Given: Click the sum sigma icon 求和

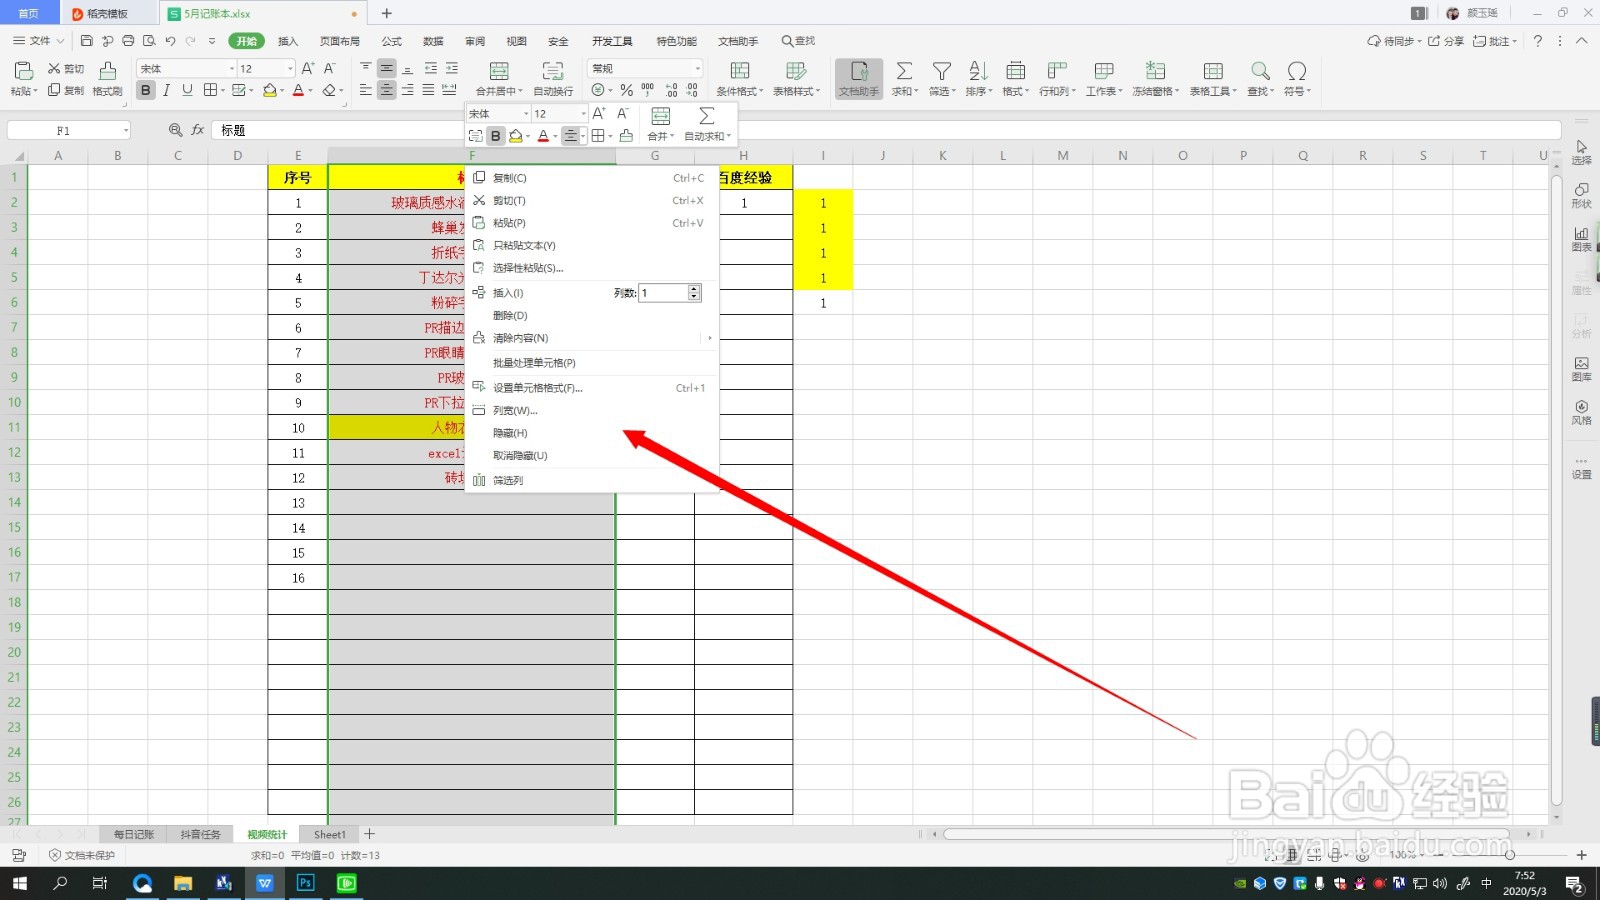Looking at the screenshot, I should point(904,70).
